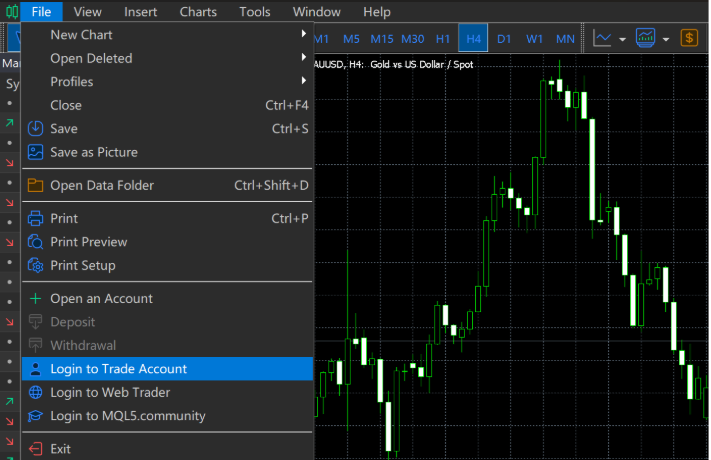Click the red Exit icon
The height and width of the screenshot is (460, 711).
click(x=35, y=449)
